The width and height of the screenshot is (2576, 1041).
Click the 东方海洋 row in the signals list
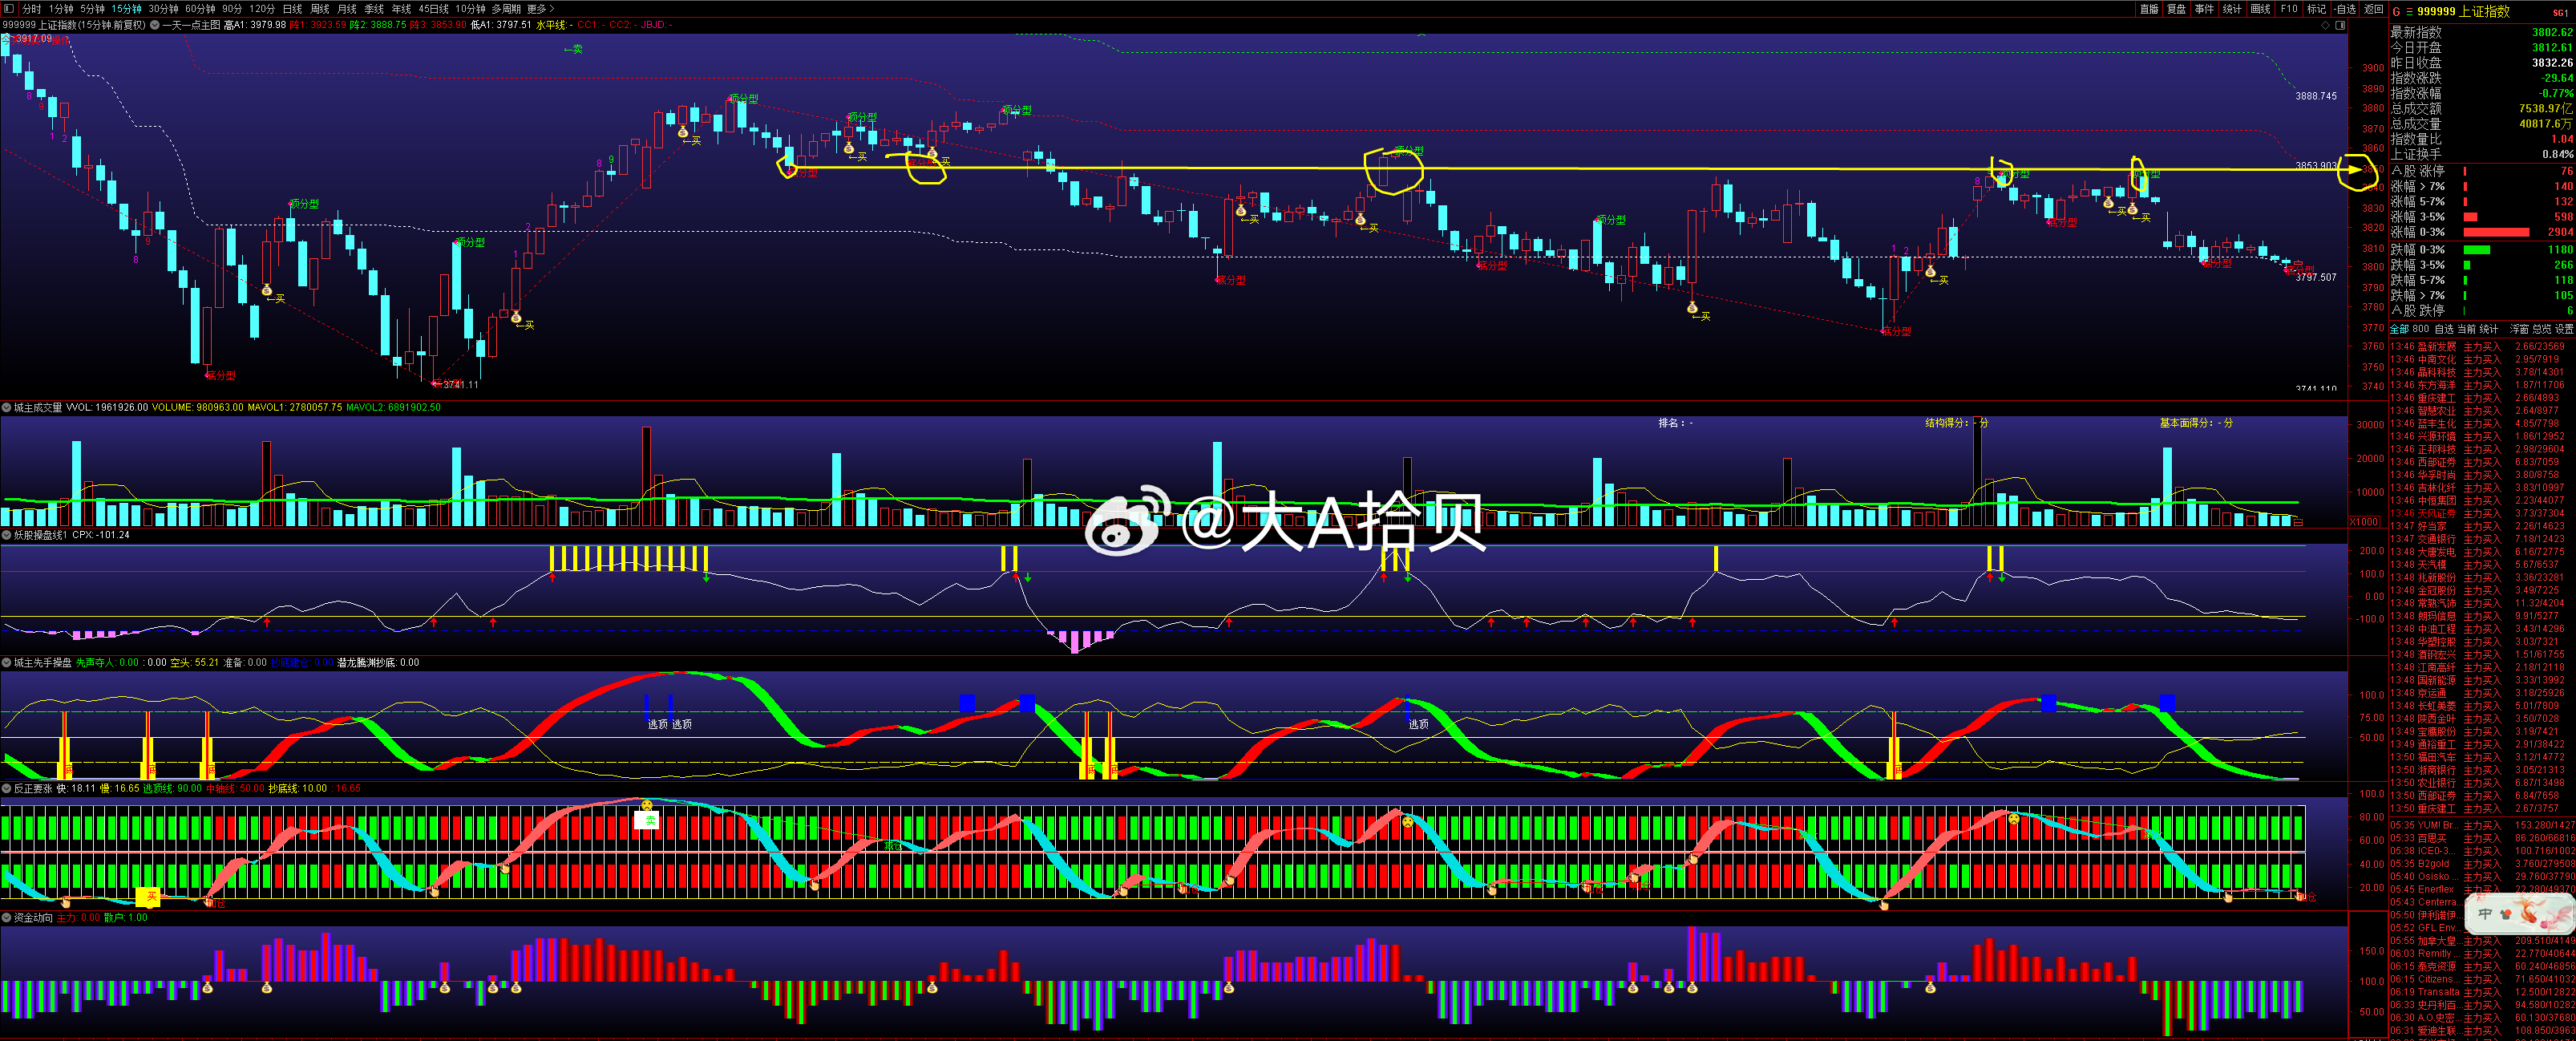(x=2481, y=385)
